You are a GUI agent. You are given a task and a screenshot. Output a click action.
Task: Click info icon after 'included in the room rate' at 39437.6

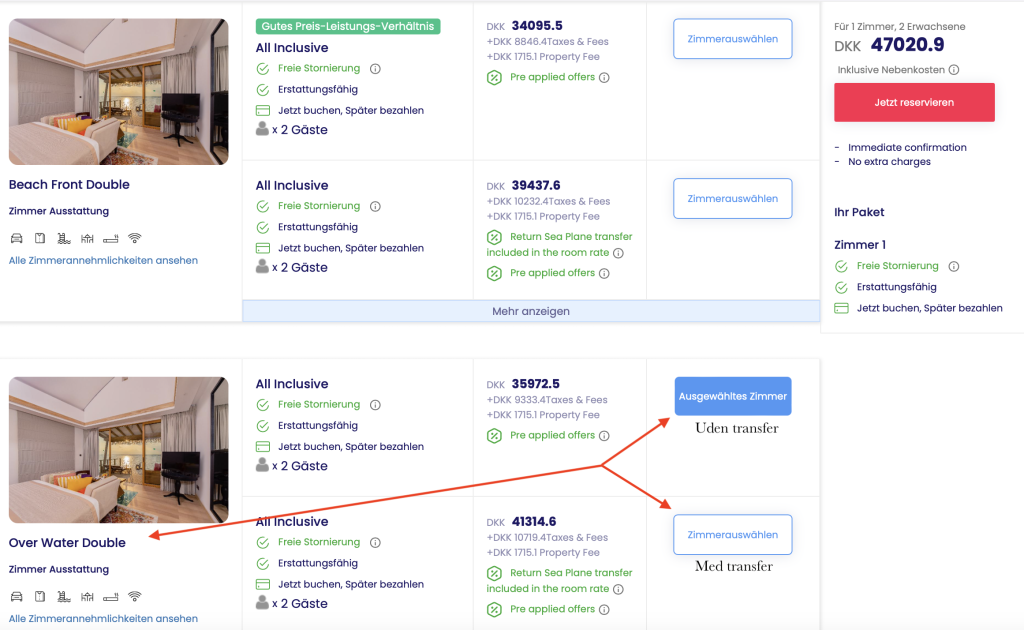tap(618, 253)
